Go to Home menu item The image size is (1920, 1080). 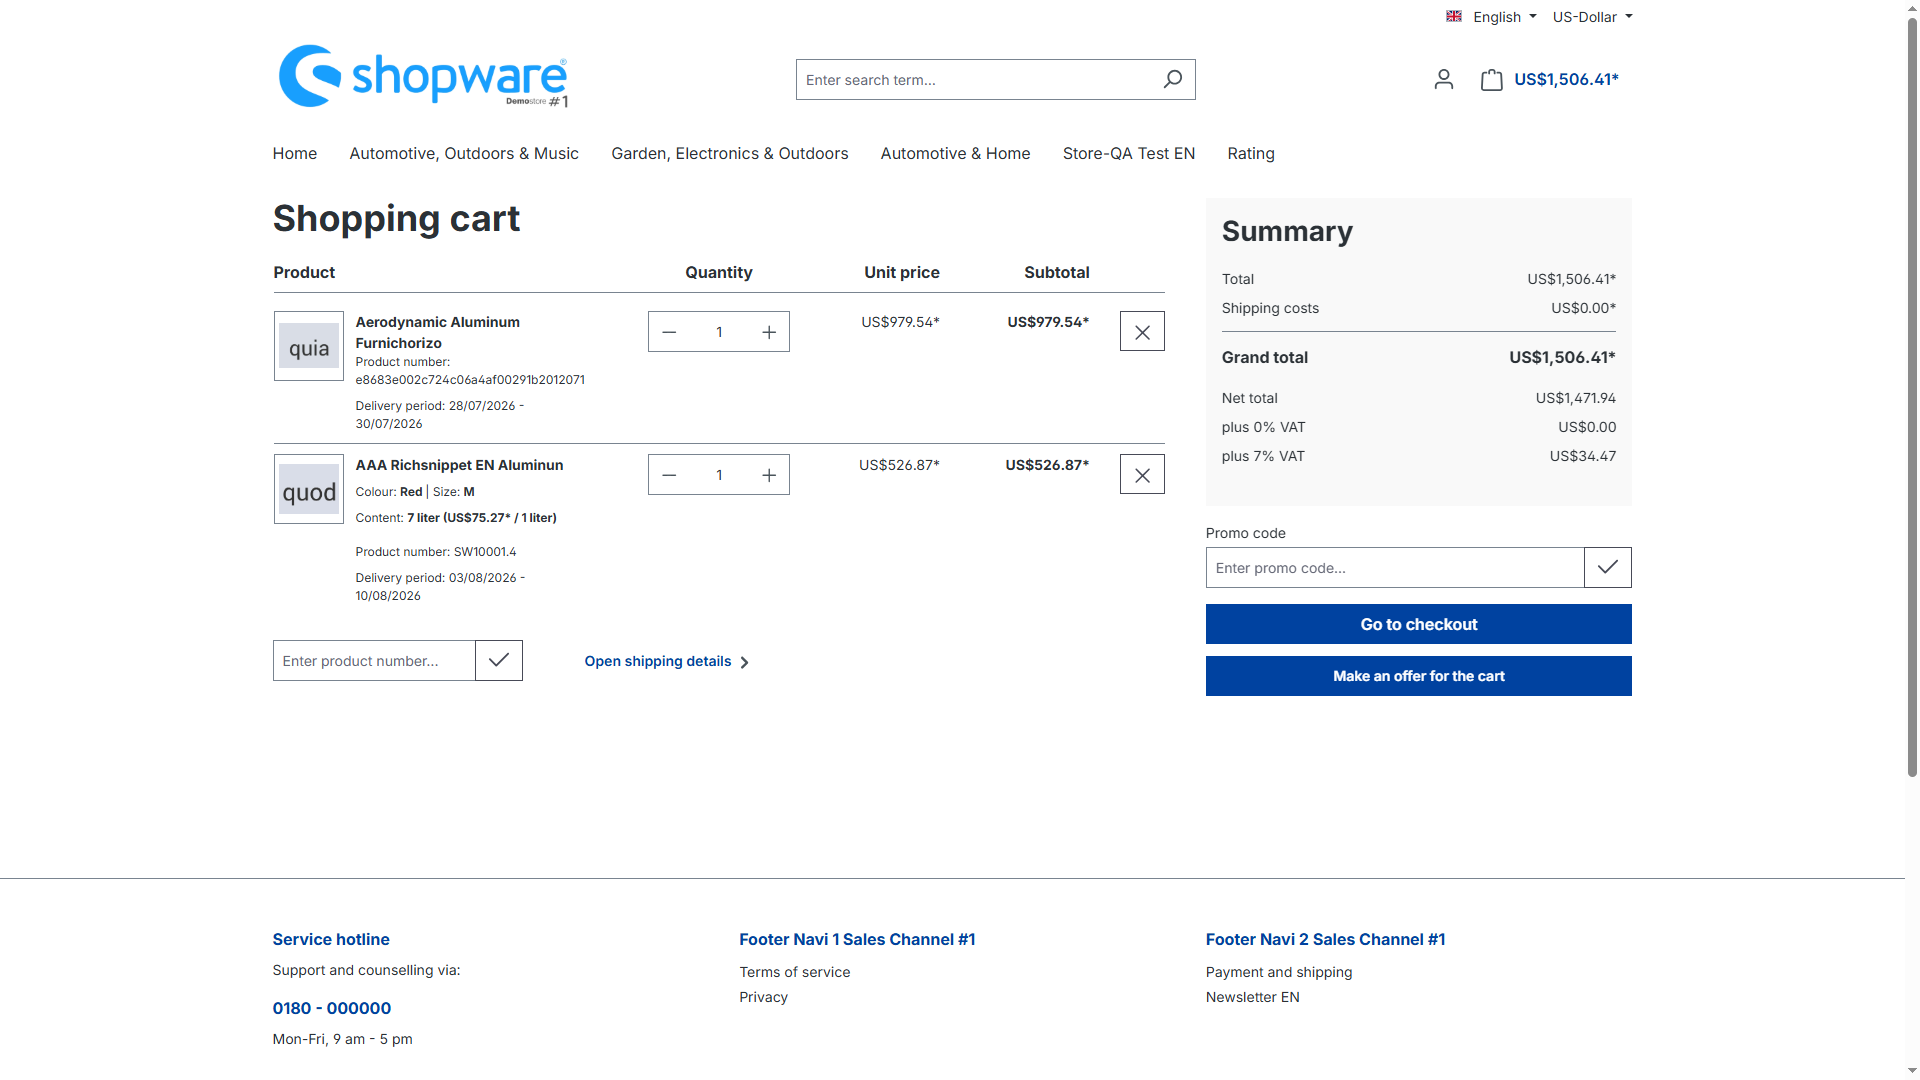click(x=295, y=153)
